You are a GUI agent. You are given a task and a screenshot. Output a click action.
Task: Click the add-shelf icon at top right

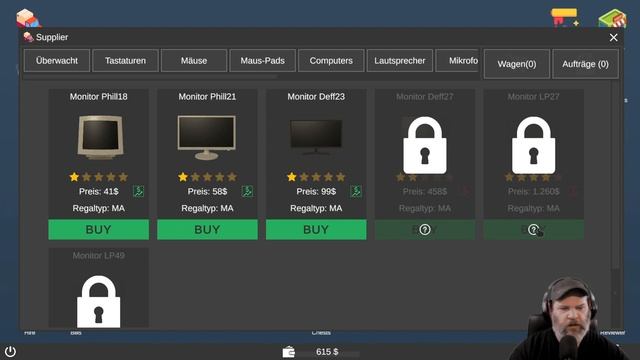(x=565, y=18)
